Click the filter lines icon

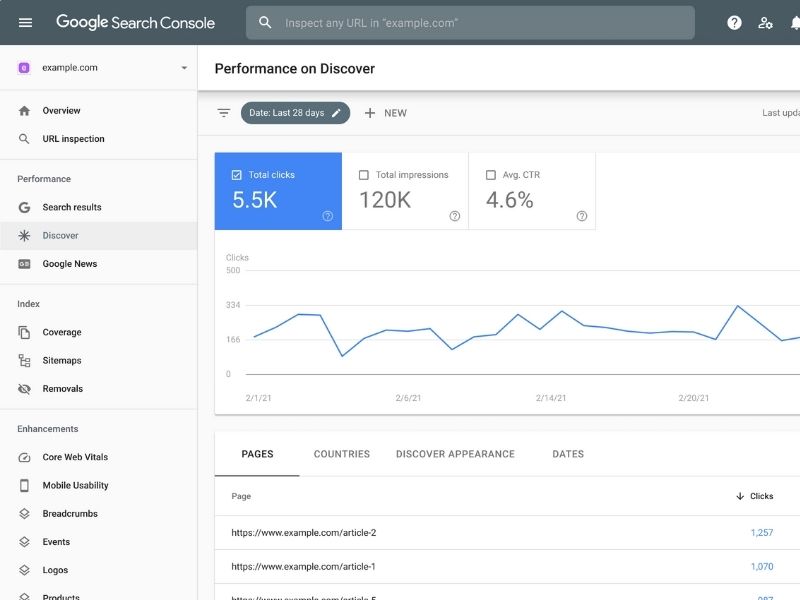tap(223, 113)
